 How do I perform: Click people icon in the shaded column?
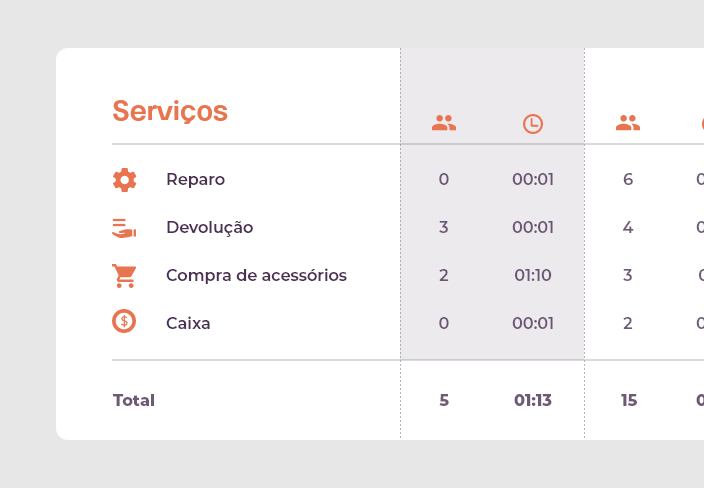click(x=444, y=123)
